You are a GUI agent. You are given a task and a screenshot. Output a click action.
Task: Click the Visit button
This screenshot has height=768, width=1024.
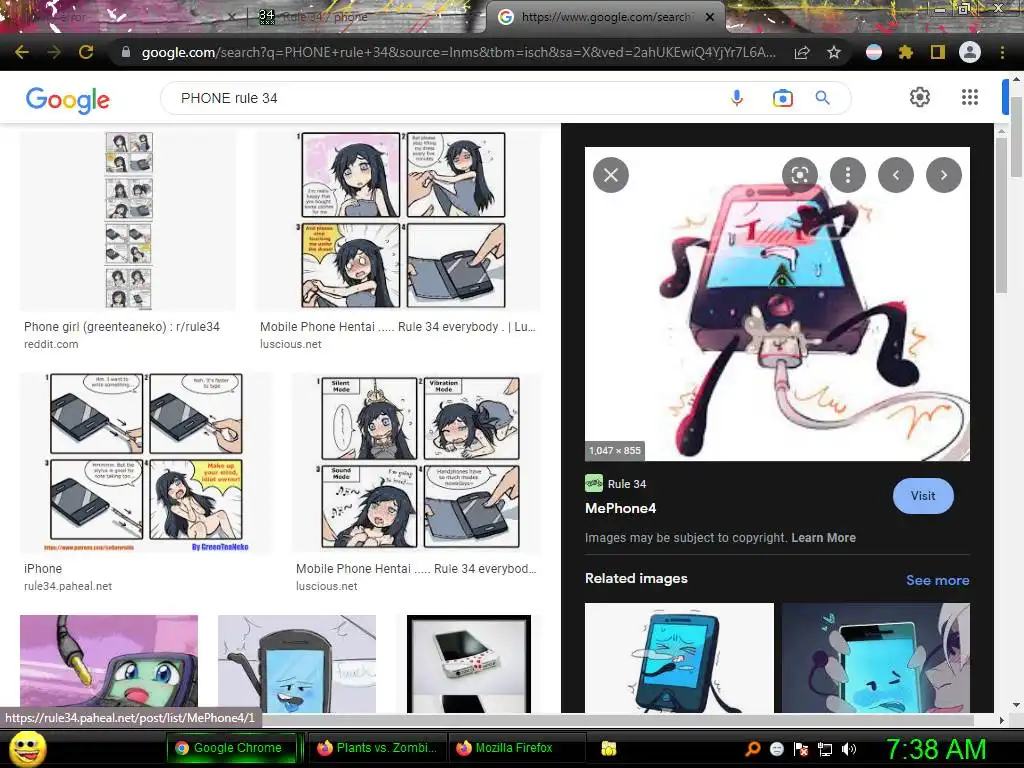pyautogui.click(x=923, y=496)
